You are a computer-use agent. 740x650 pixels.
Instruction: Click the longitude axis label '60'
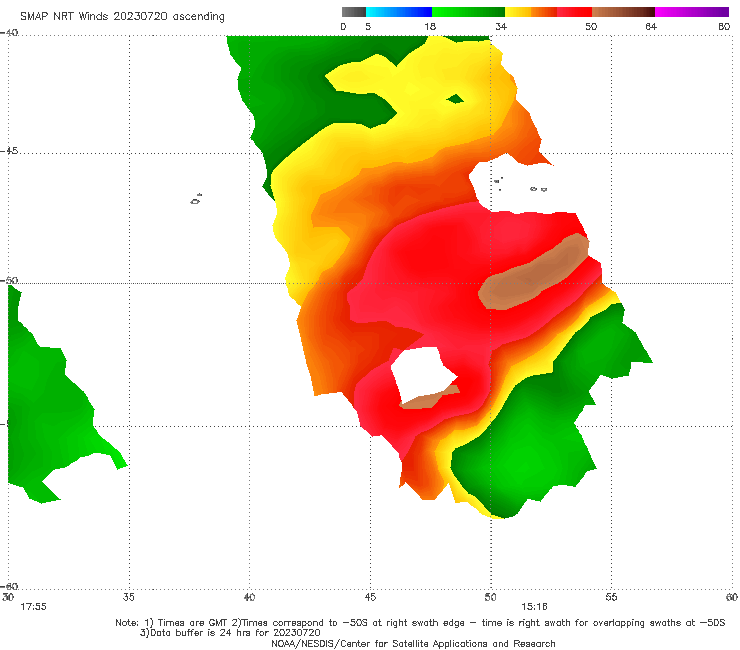coord(732,598)
